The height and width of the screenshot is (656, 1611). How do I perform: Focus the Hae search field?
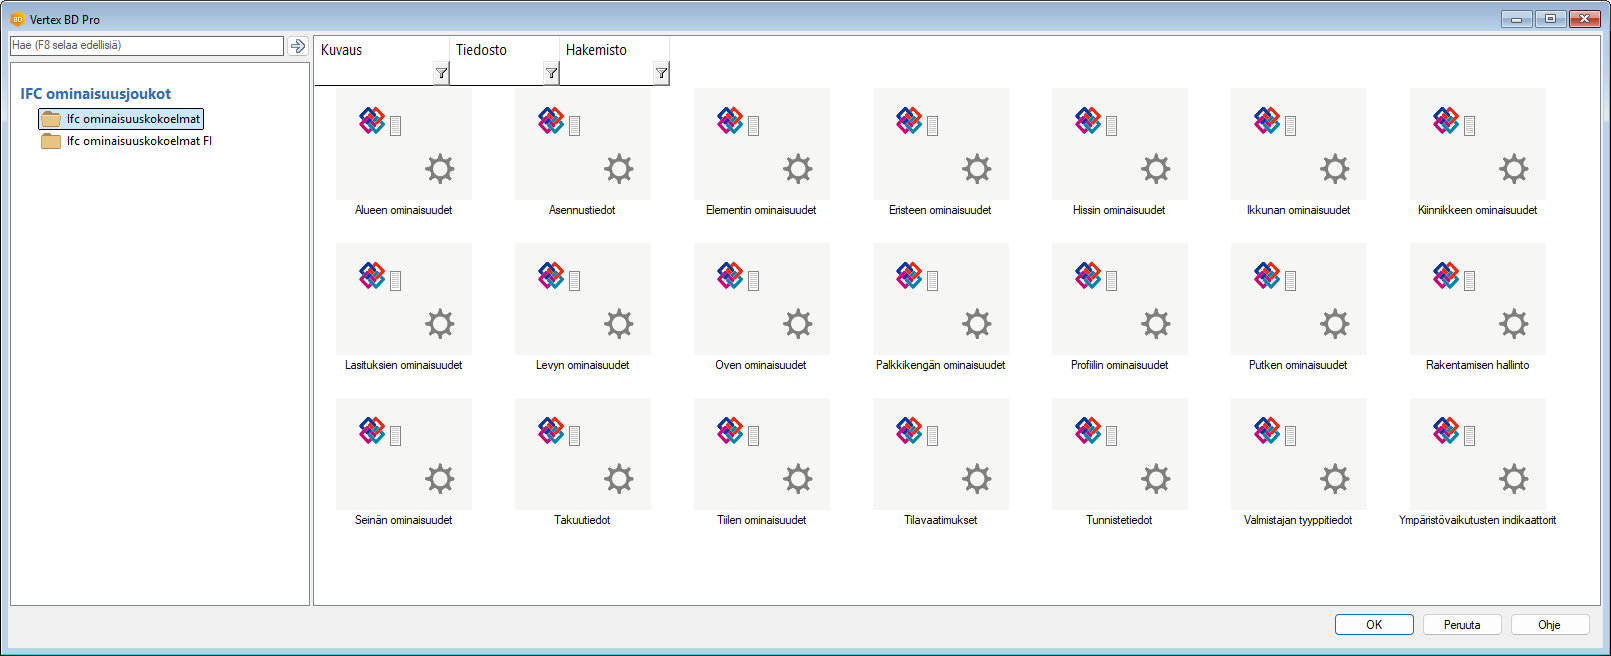click(147, 46)
